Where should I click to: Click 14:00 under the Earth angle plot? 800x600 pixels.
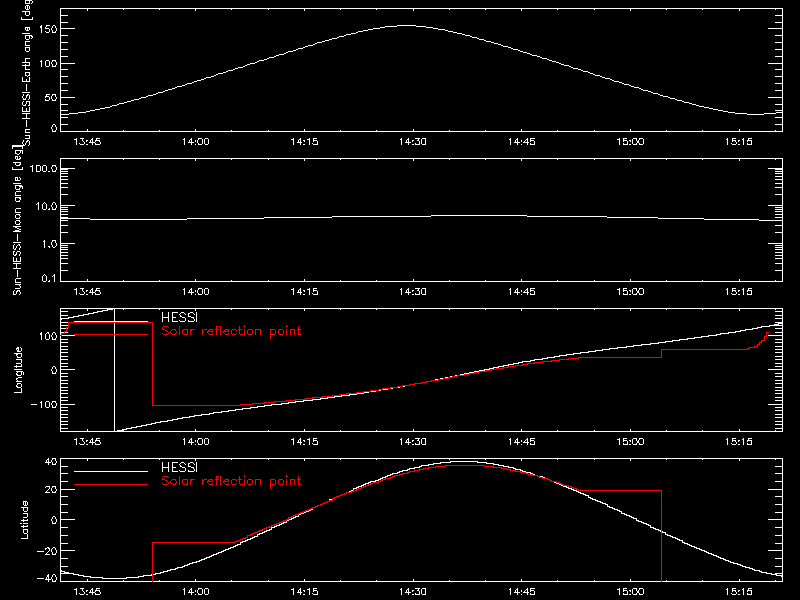pyautogui.click(x=195, y=142)
